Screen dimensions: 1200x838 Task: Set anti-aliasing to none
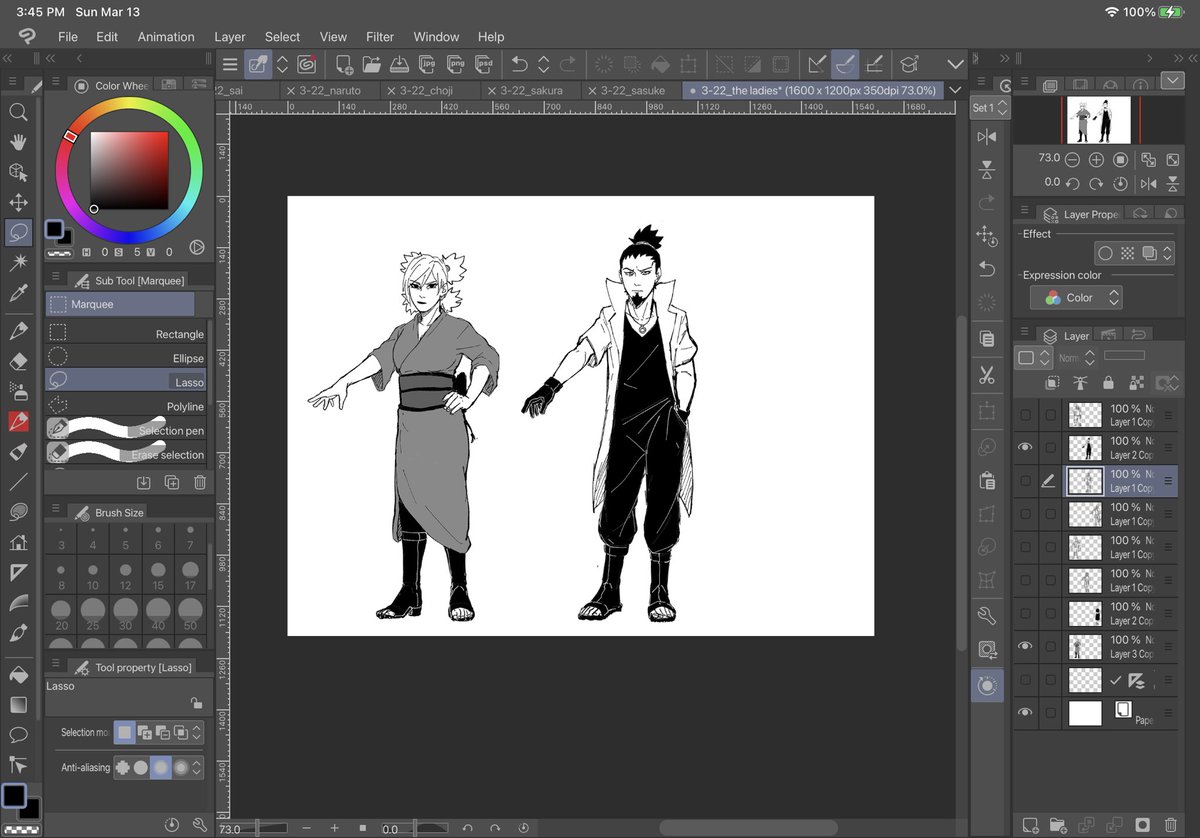pyautogui.click(x=123, y=768)
